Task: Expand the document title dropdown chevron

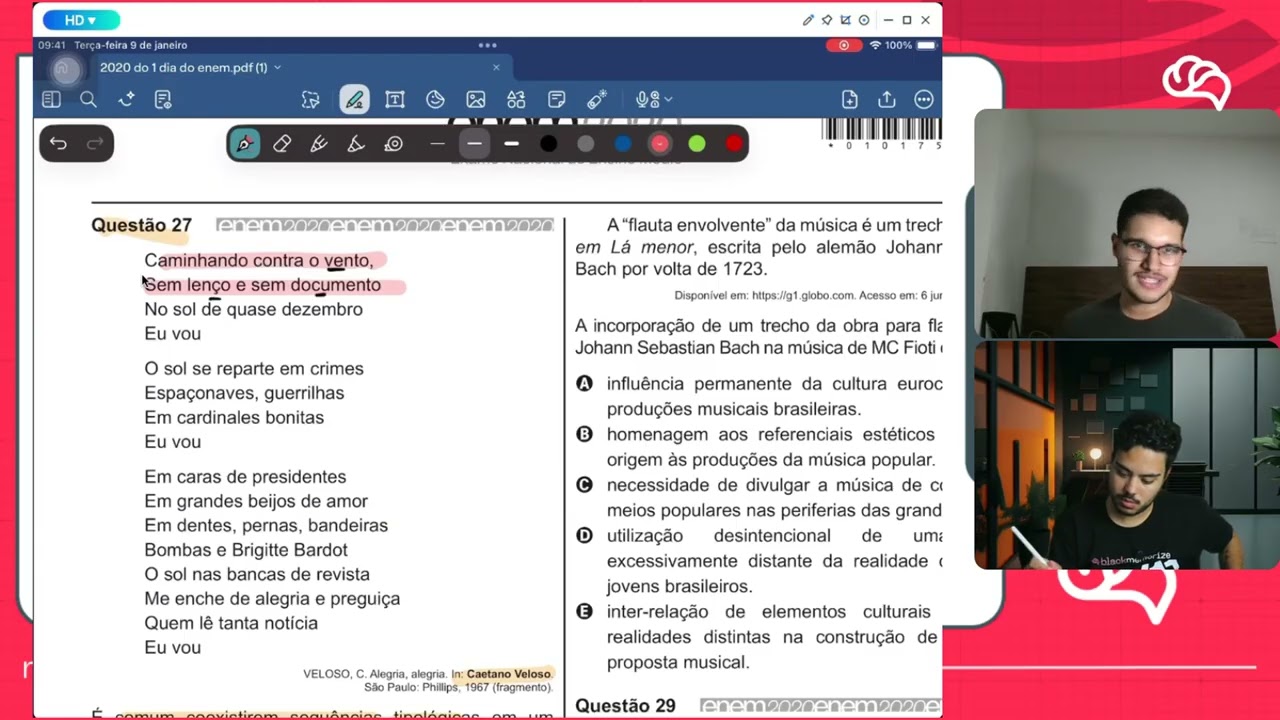Action: [x=277, y=67]
